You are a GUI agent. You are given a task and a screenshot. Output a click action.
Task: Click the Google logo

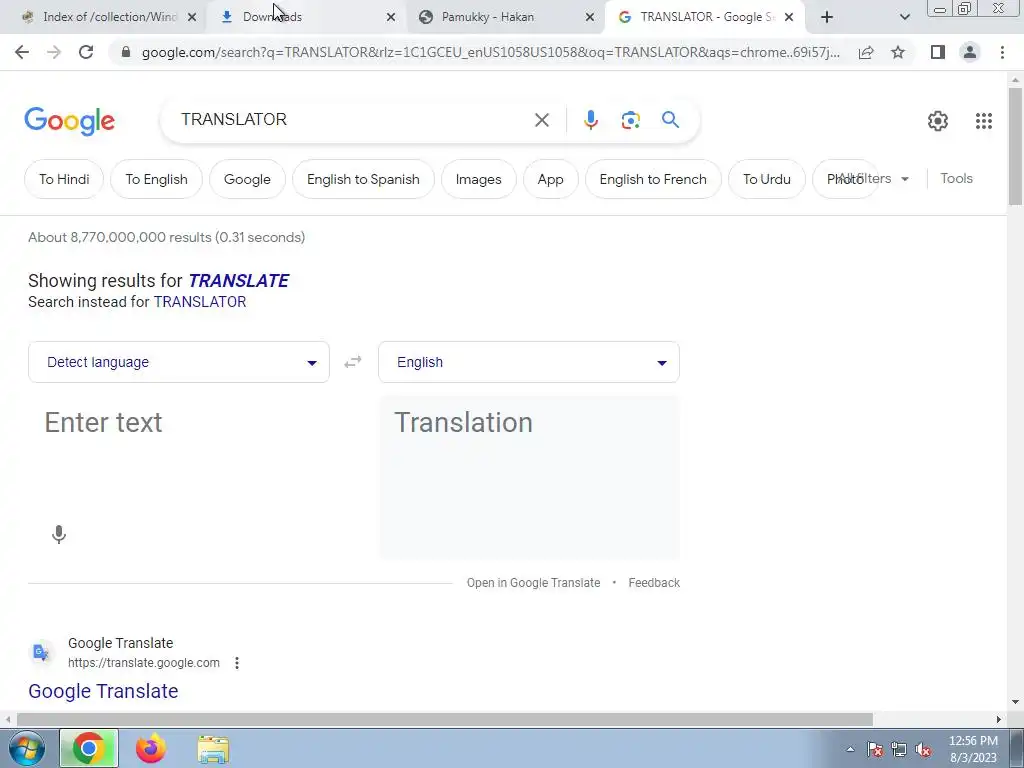69,121
